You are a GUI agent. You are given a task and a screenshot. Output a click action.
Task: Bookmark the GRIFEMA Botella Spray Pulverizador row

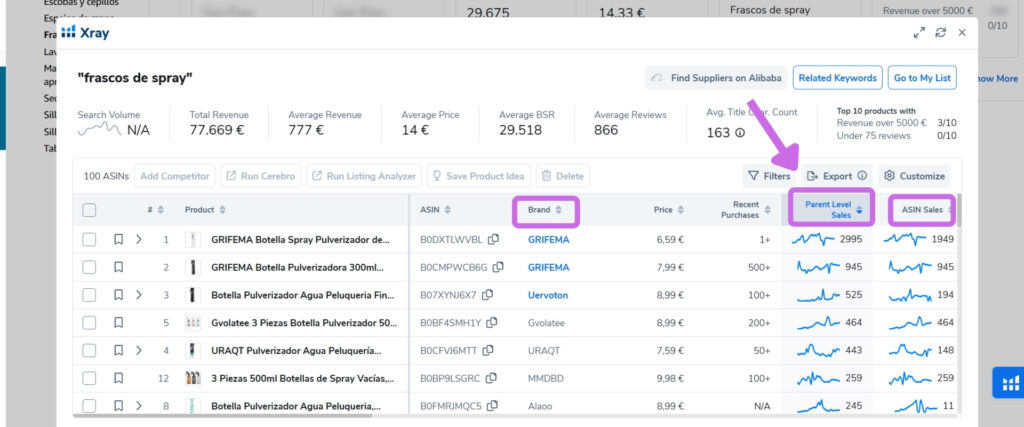[118, 240]
